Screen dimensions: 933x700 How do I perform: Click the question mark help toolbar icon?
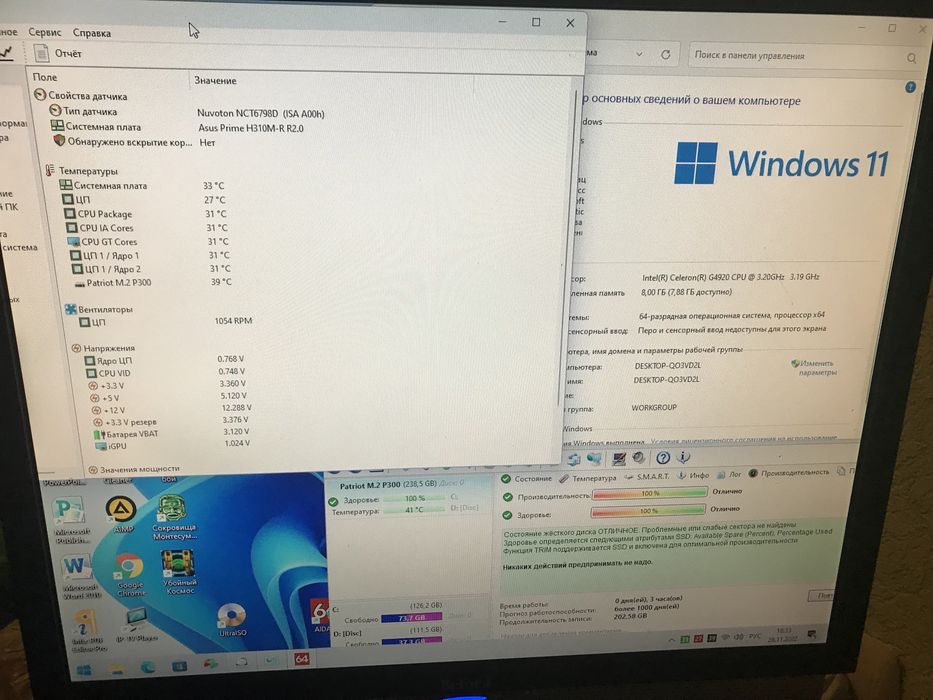coord(663,457)
